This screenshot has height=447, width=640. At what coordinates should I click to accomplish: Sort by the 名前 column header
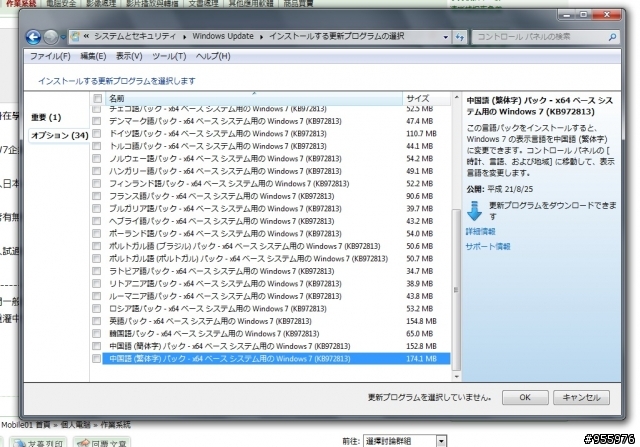tap(254, 98)
